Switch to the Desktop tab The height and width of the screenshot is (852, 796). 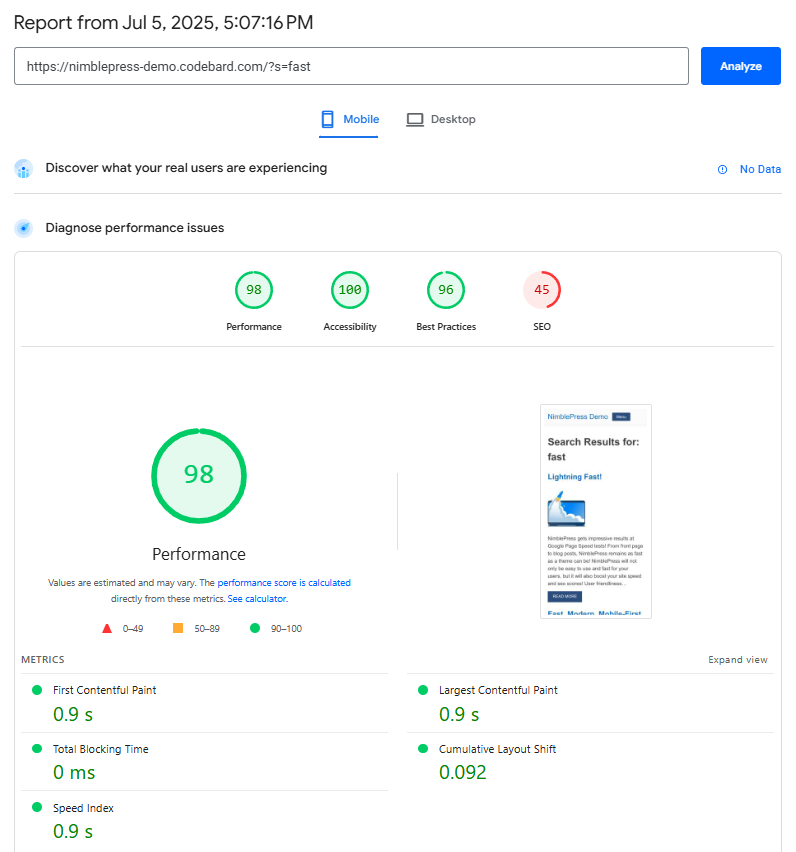[x=441, y=119]
